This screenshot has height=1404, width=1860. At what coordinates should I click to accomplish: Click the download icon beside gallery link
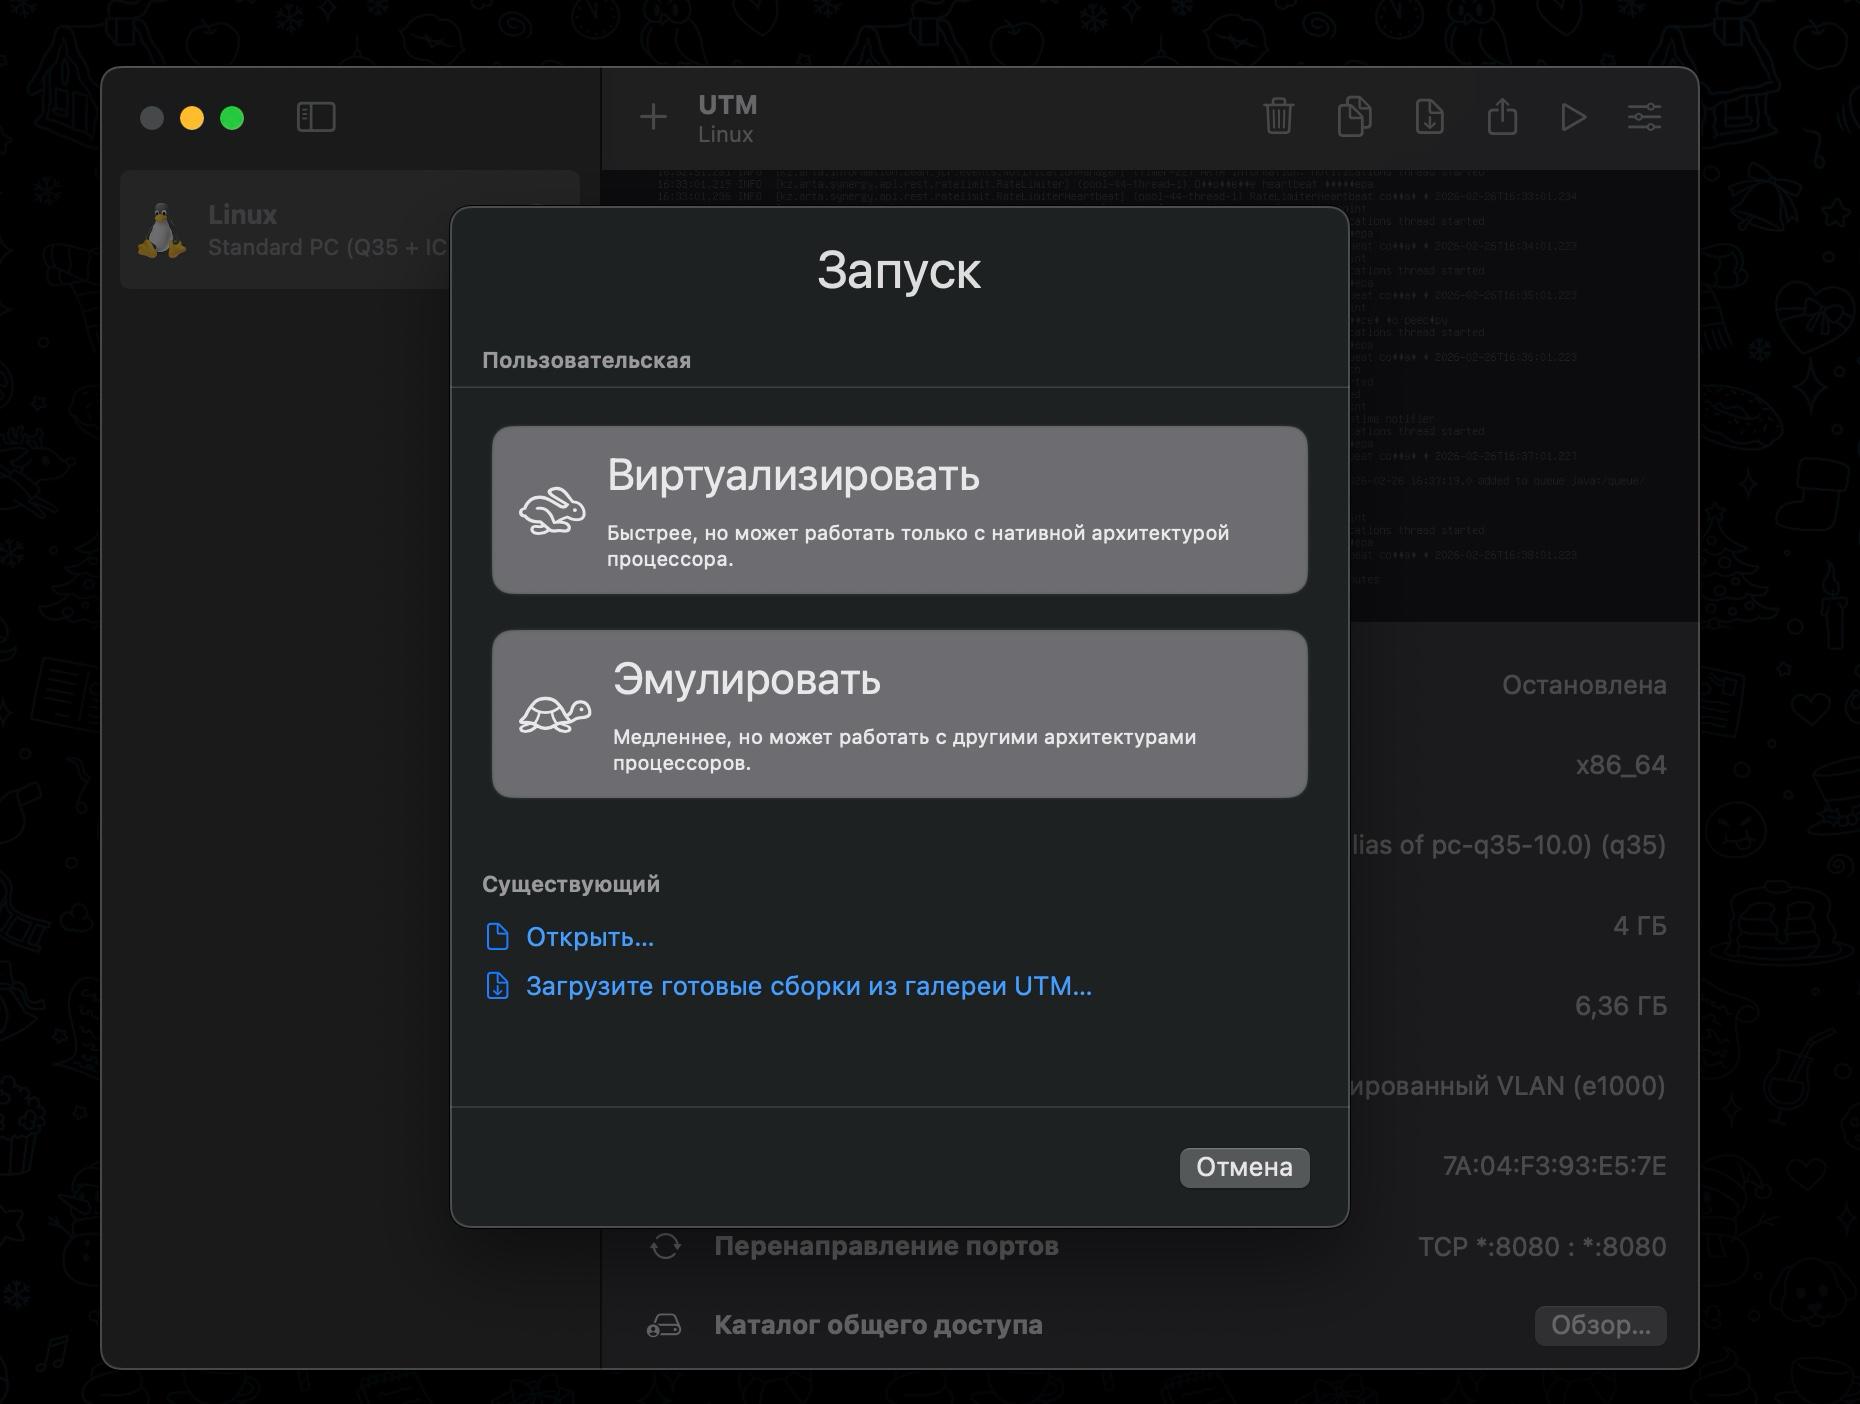pos(497,986)
